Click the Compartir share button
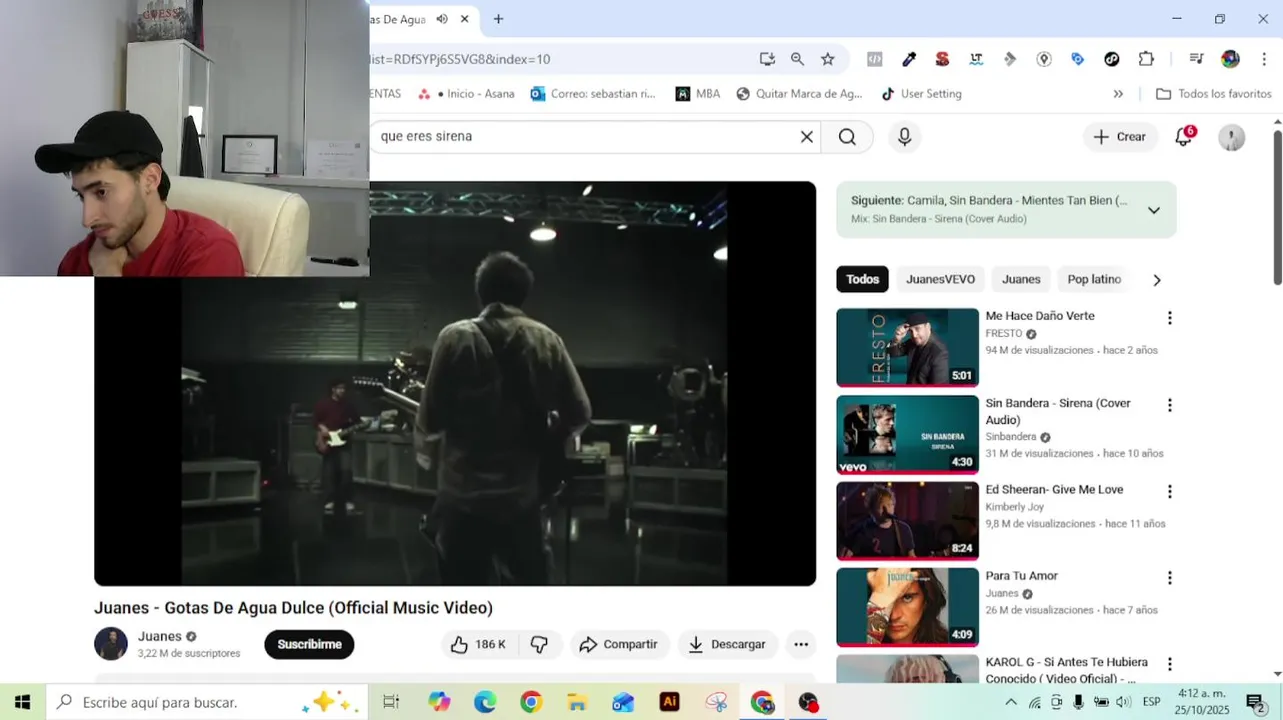This screenshot has height=720, width=1283. [x=619, y=645]
